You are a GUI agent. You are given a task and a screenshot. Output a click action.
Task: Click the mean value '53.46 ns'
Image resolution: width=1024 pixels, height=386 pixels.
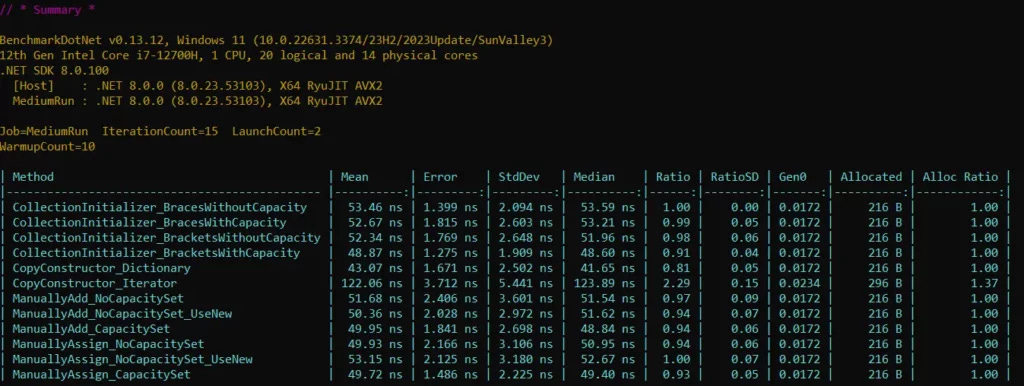click(x=375, y=207)
